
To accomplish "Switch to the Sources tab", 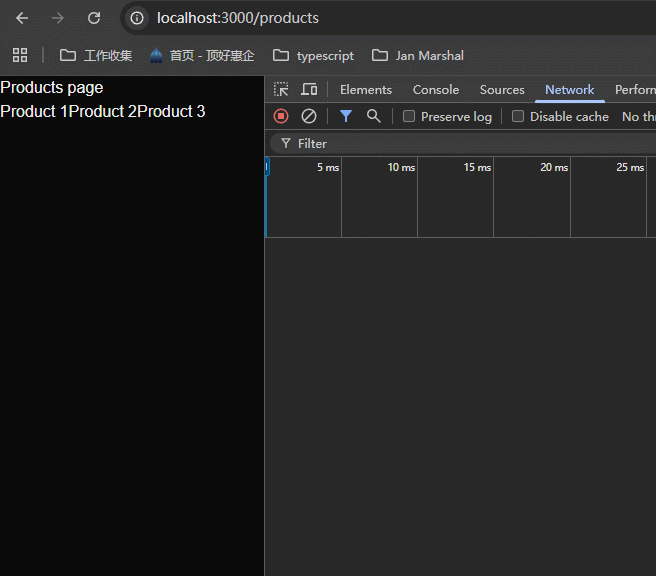I will click(502, 90).
